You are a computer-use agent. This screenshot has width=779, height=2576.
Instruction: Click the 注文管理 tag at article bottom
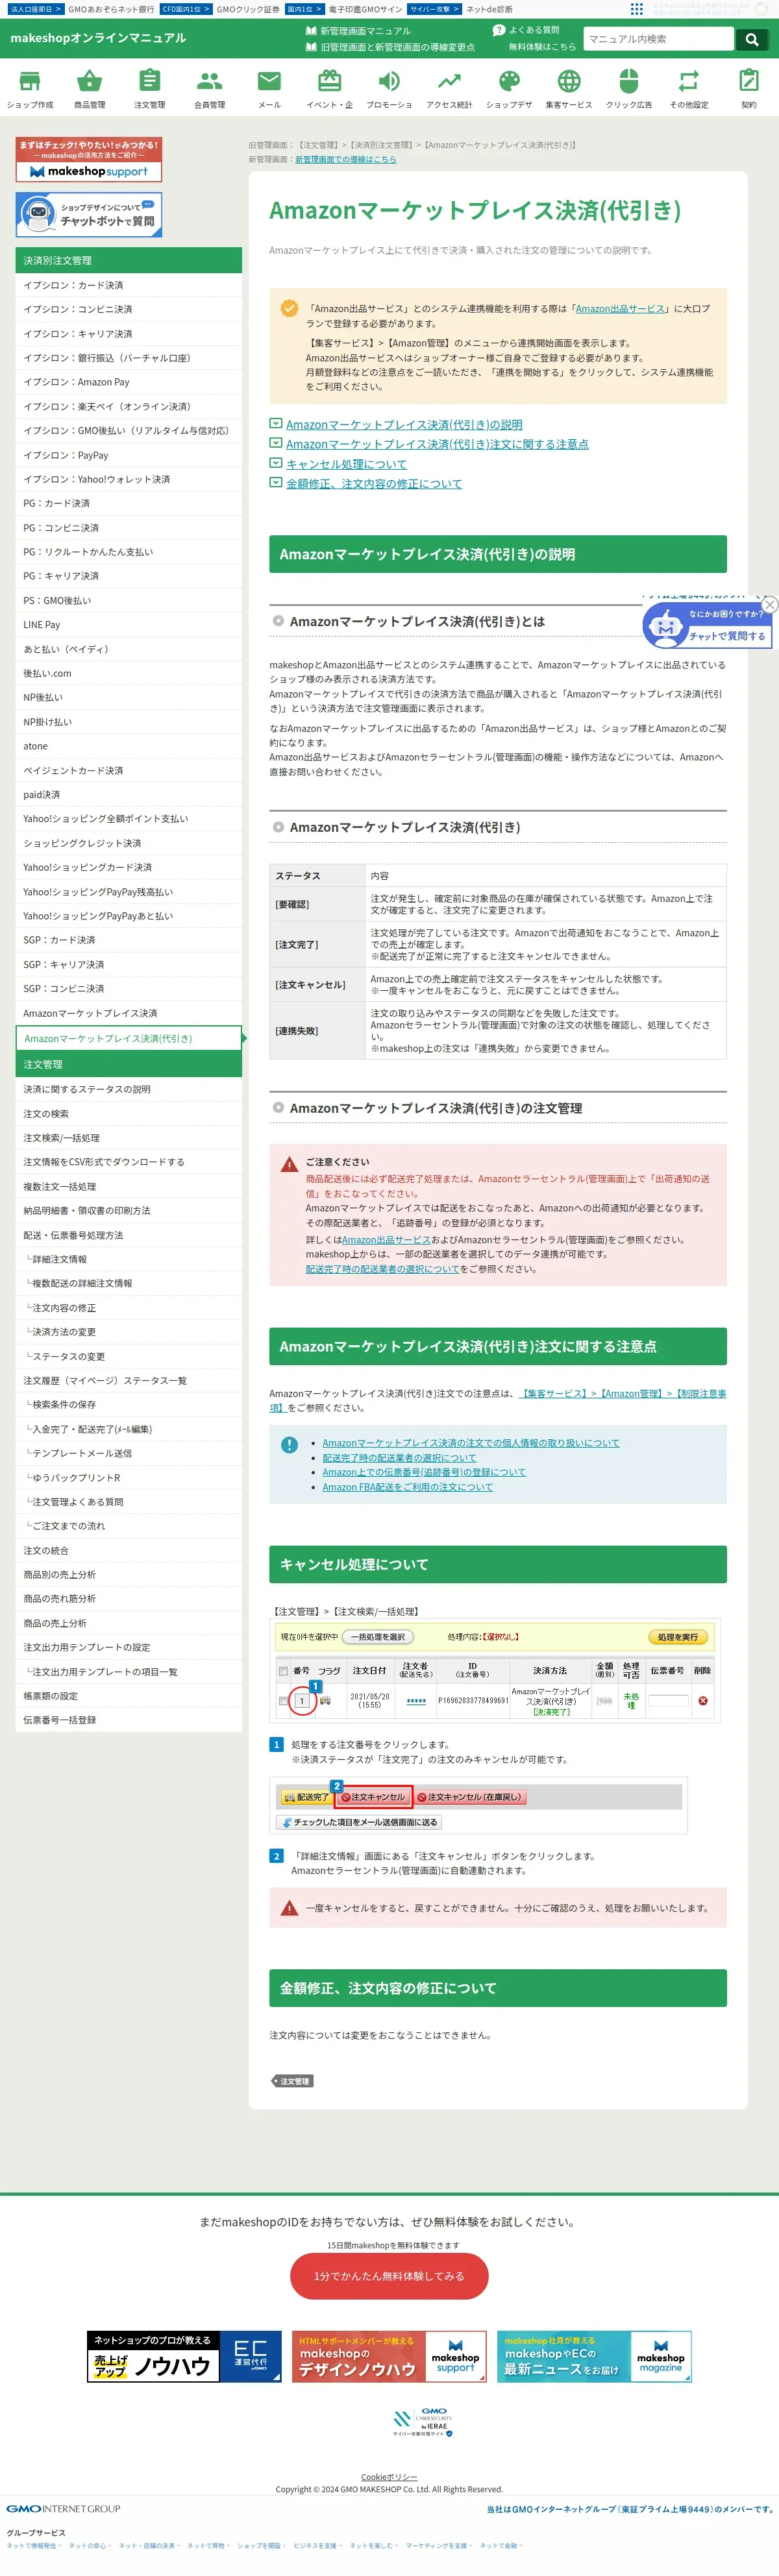tap(293, 2081)
